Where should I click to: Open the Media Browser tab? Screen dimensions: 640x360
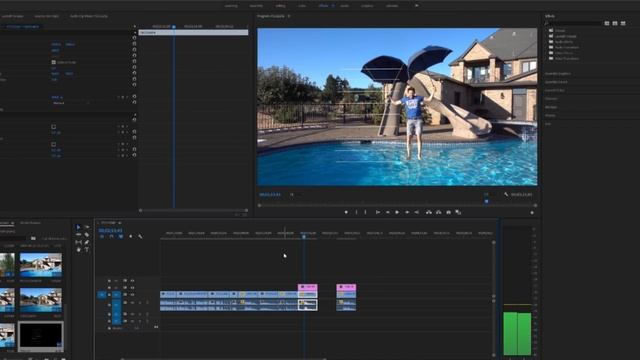click(x=31, y=223)
